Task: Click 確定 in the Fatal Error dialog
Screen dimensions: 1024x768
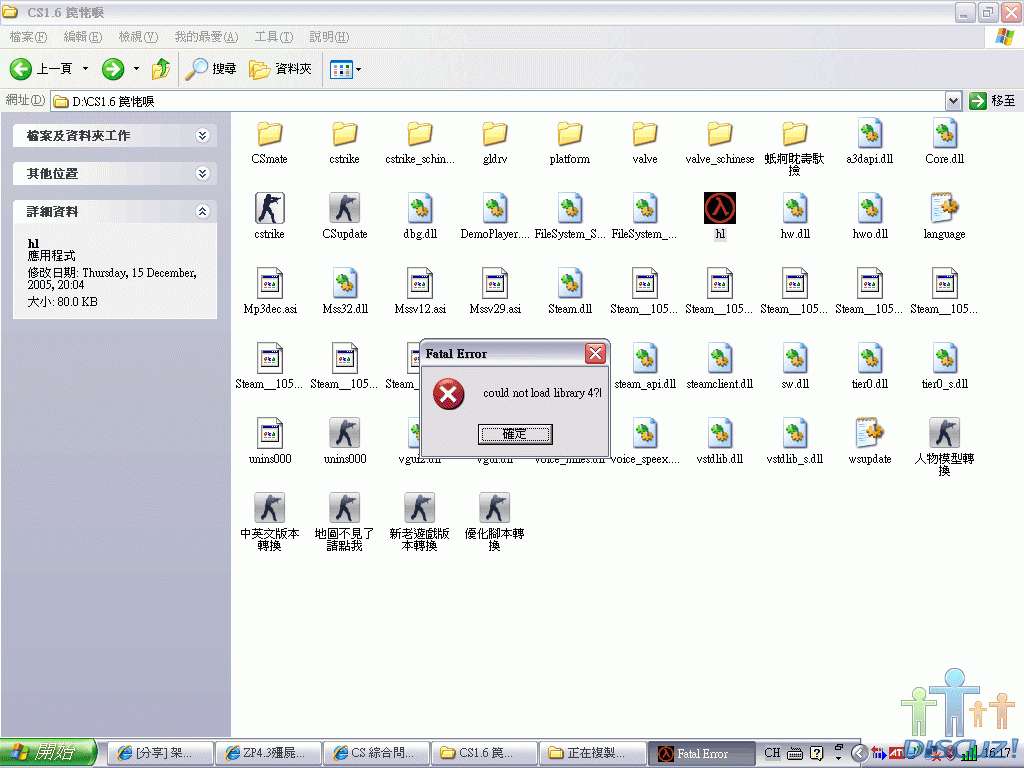Action: click(x=515, y=434)
